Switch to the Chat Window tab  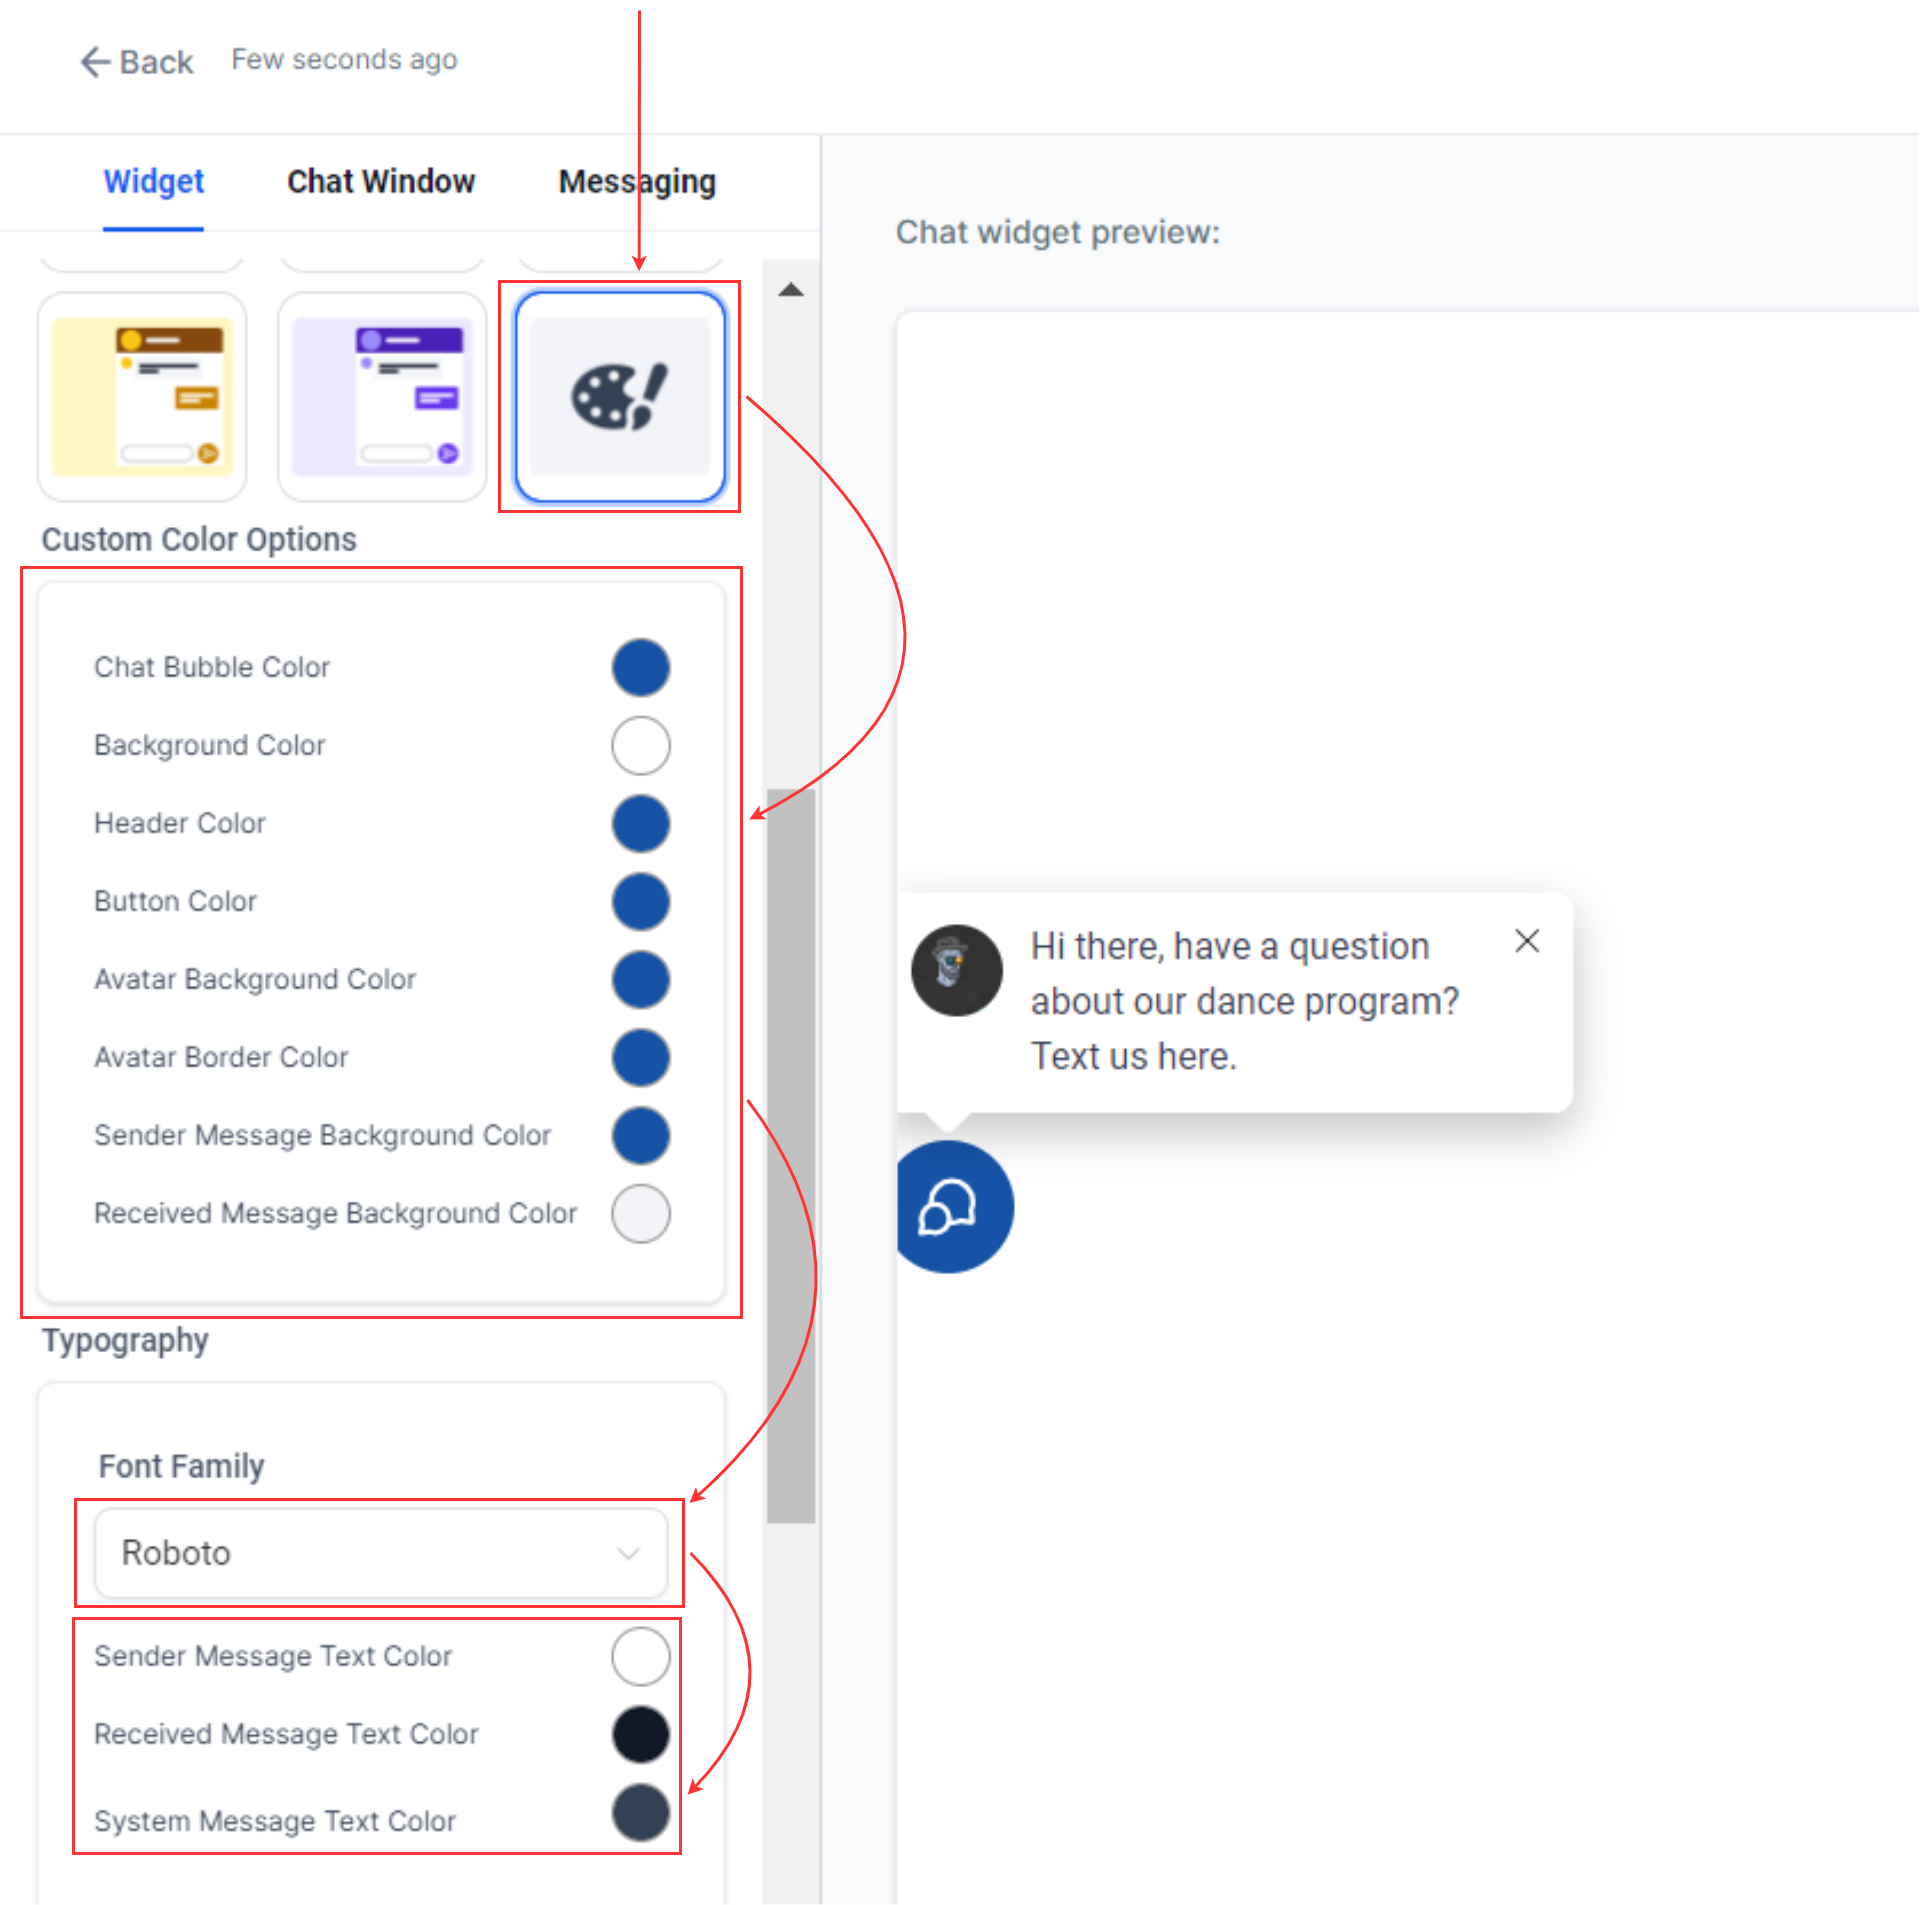pyautogui.click(x=381, y=182)
